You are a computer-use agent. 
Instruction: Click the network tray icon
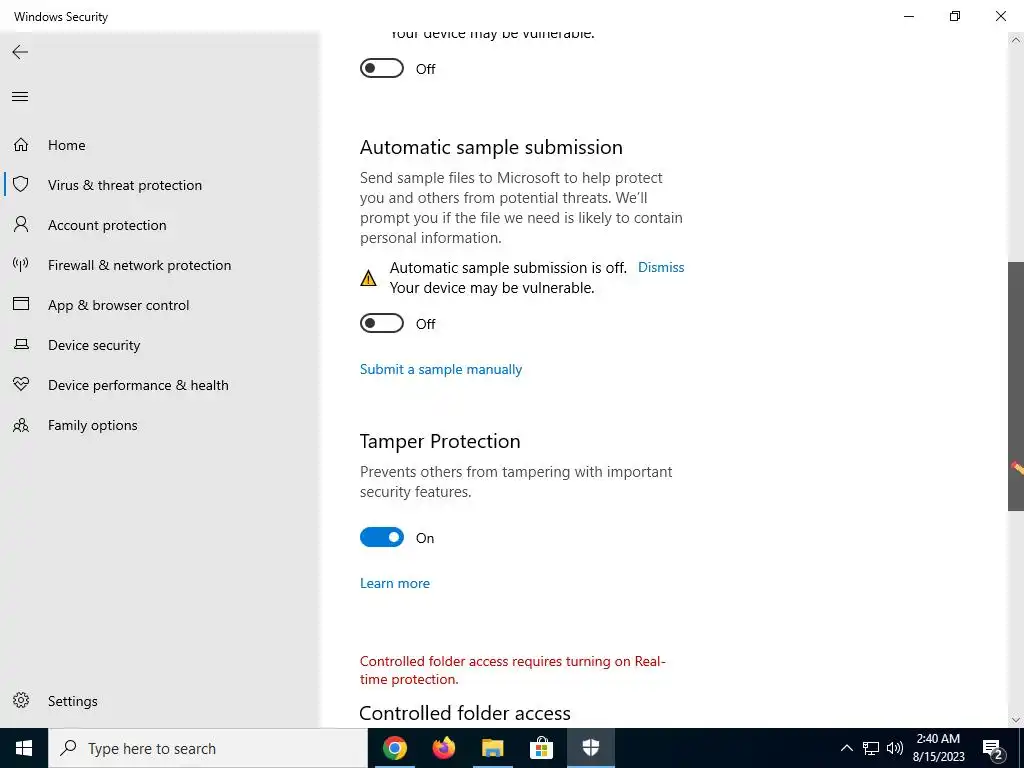[x=871, y=748]
